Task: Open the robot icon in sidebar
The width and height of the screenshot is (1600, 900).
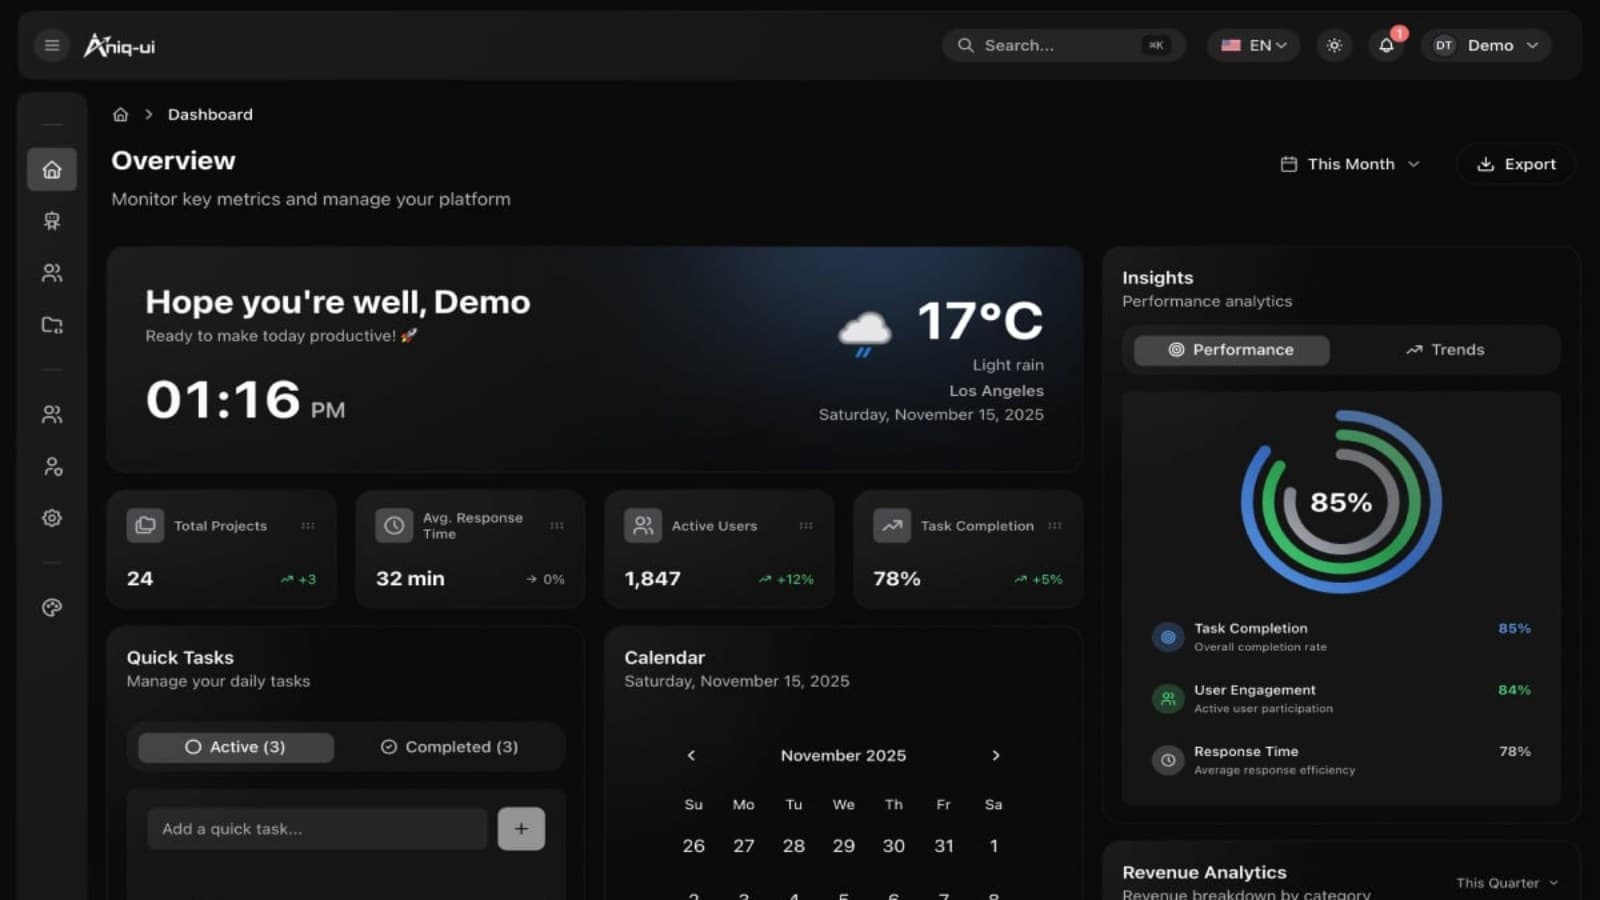Action: (x=52, y=221)
